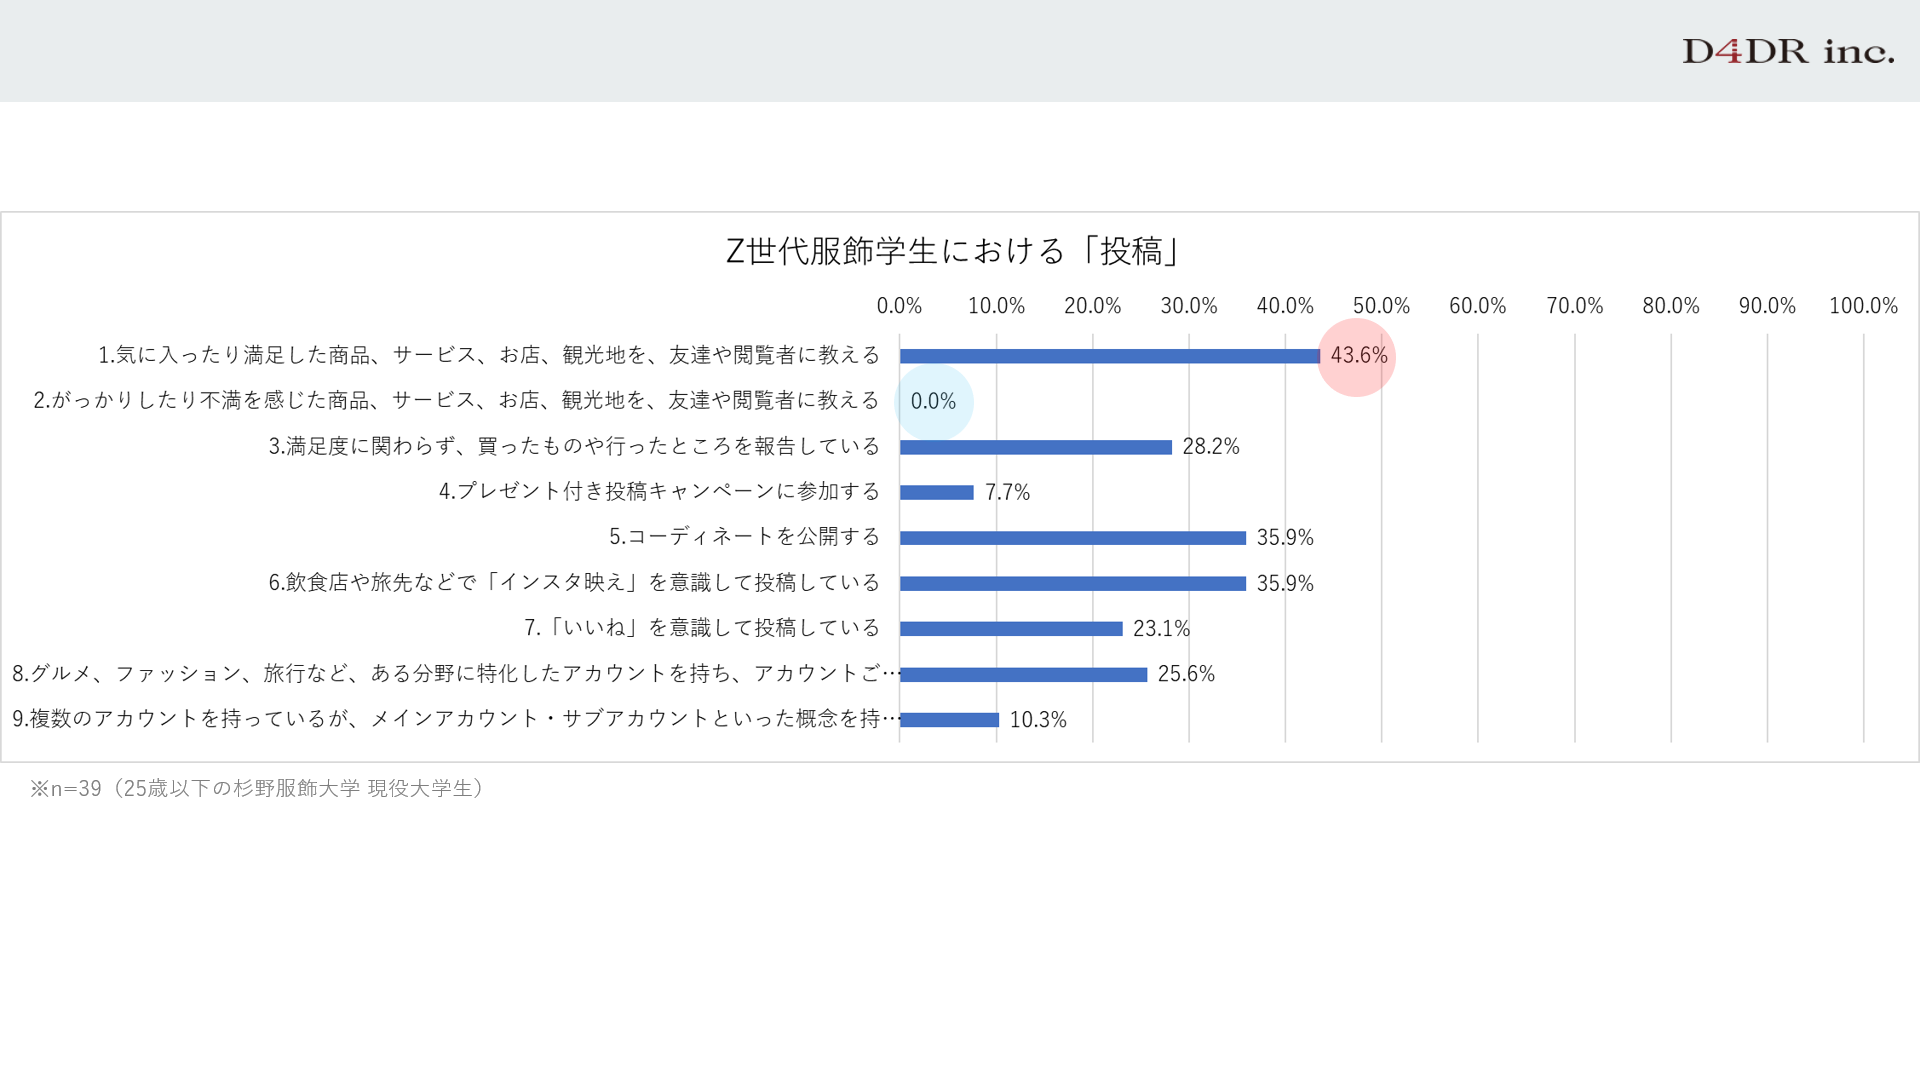Select the bar for item 3 (28.2%)
The image size is (1920, 1080).
(x=1036, y=447)
